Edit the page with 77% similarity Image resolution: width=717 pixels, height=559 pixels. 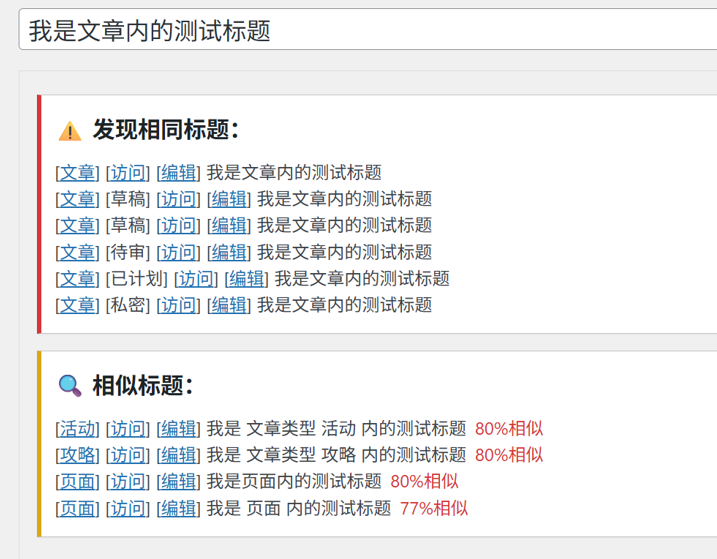coord(178,508)
